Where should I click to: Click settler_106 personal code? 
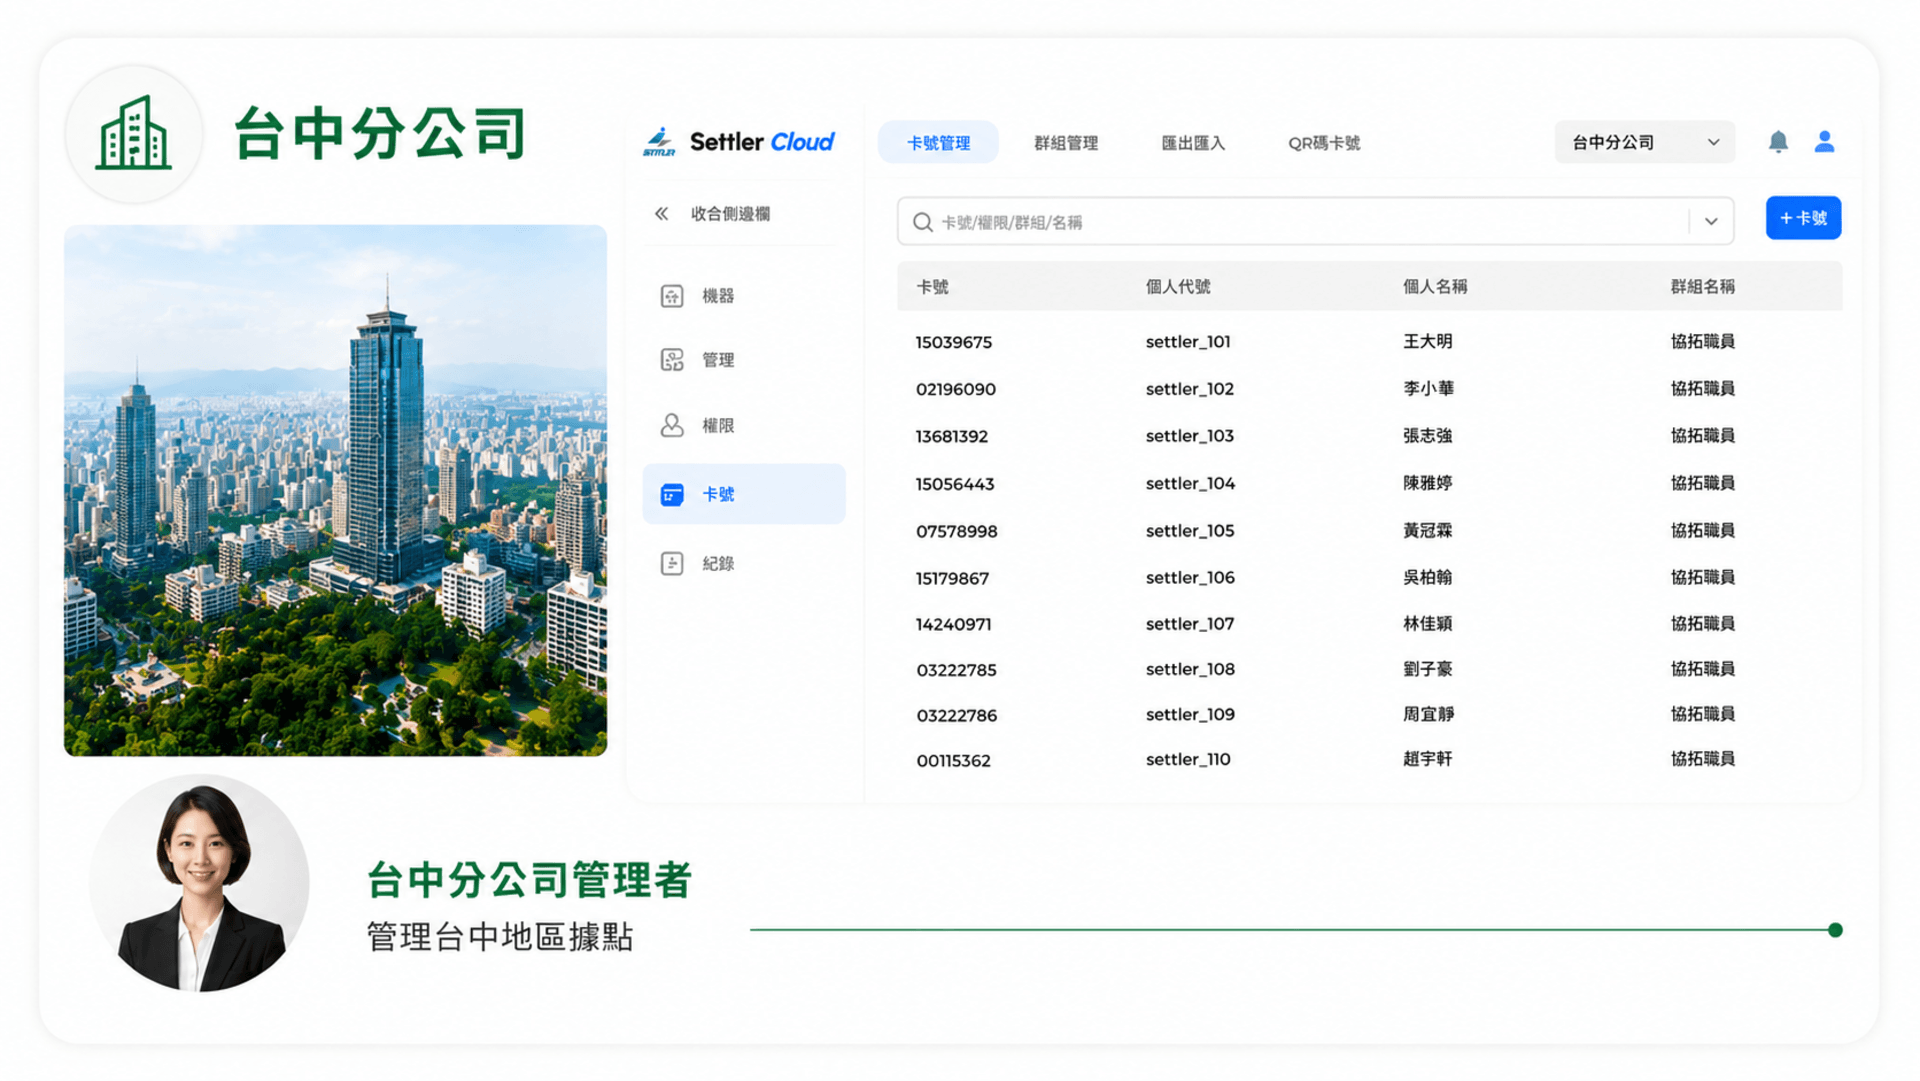[x=1190, y=578]
